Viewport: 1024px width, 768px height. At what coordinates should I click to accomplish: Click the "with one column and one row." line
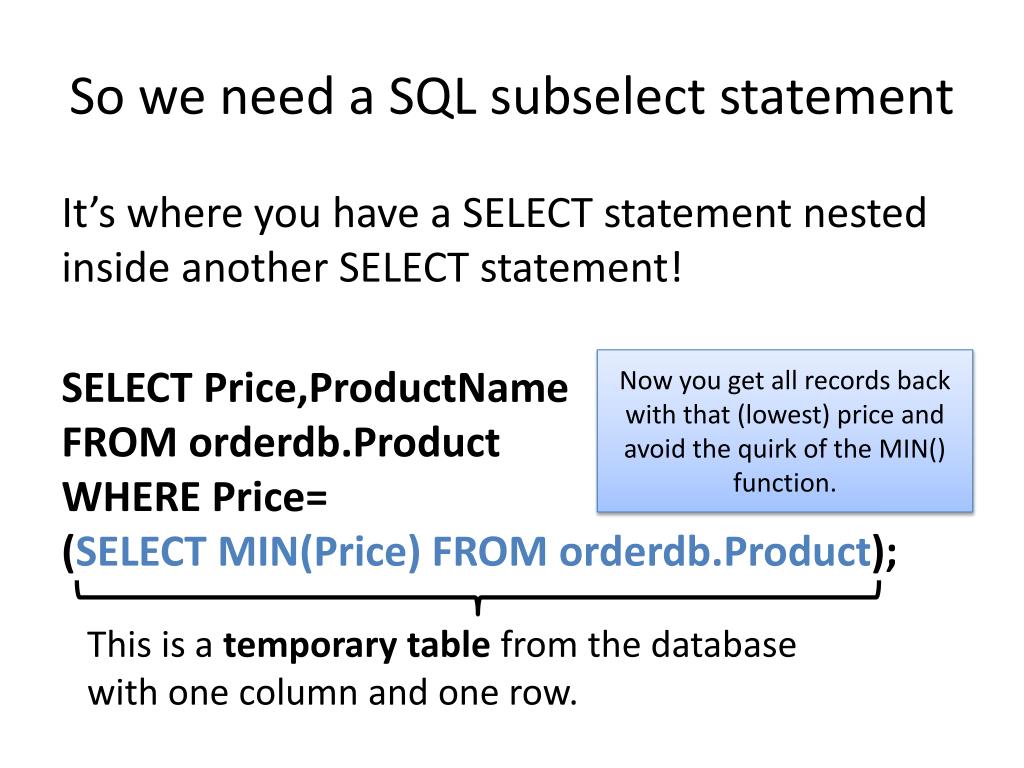tap(333, 692)
